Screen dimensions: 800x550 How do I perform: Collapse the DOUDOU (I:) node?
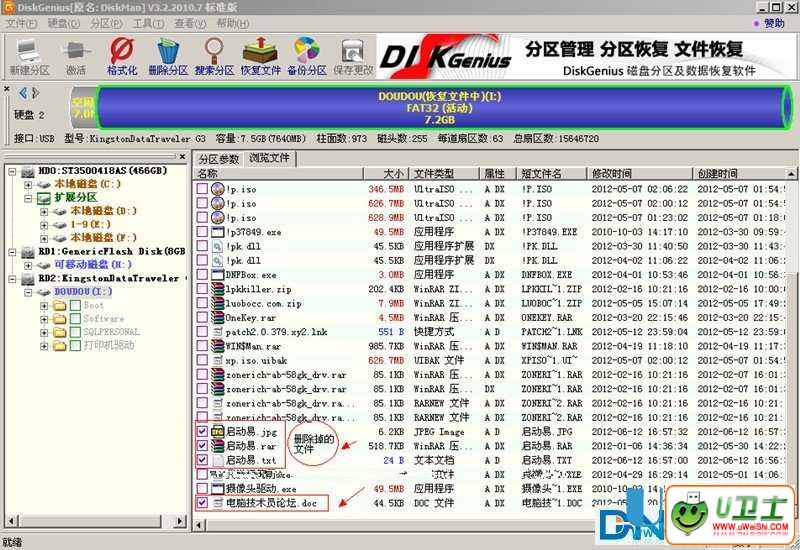[28, 292]
